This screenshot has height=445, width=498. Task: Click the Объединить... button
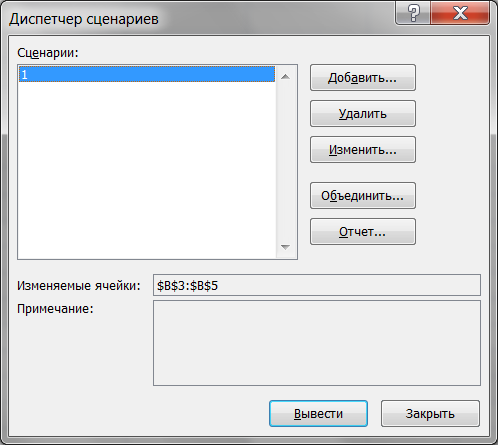[x=363, y=196]
